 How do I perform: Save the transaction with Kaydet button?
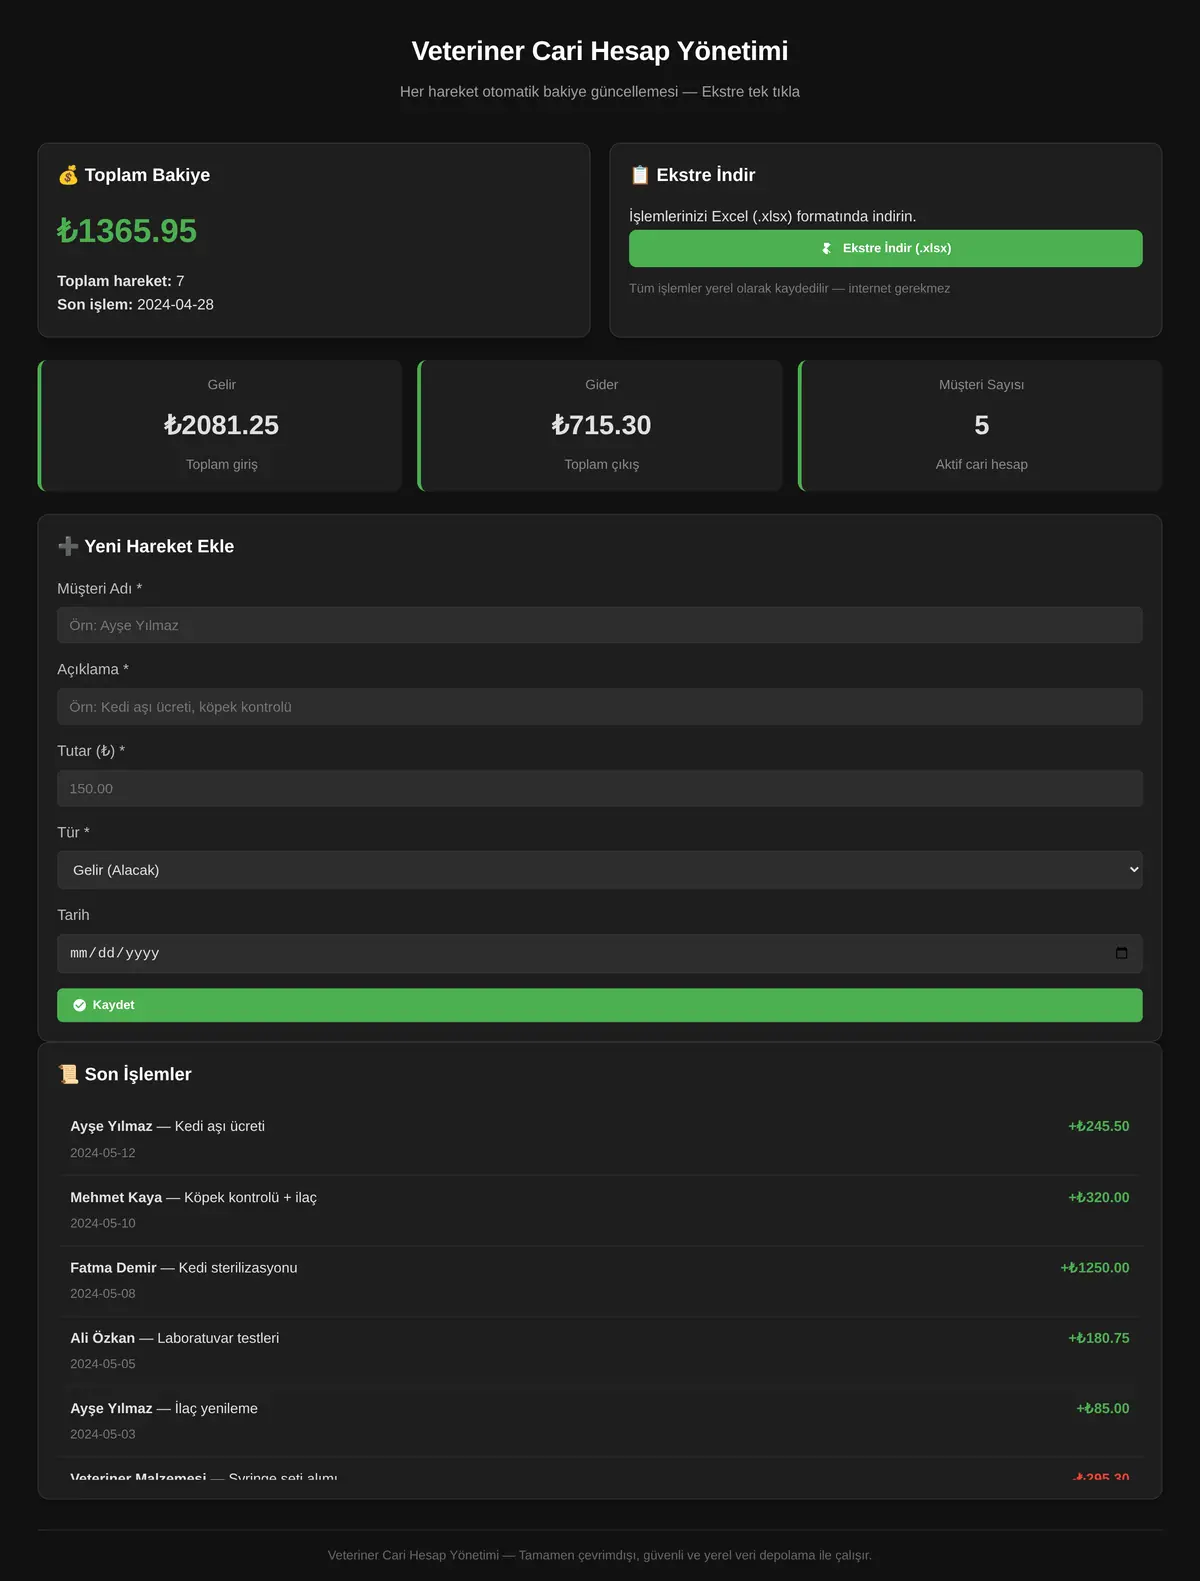pyautogui.click(x=600, y=1005)
